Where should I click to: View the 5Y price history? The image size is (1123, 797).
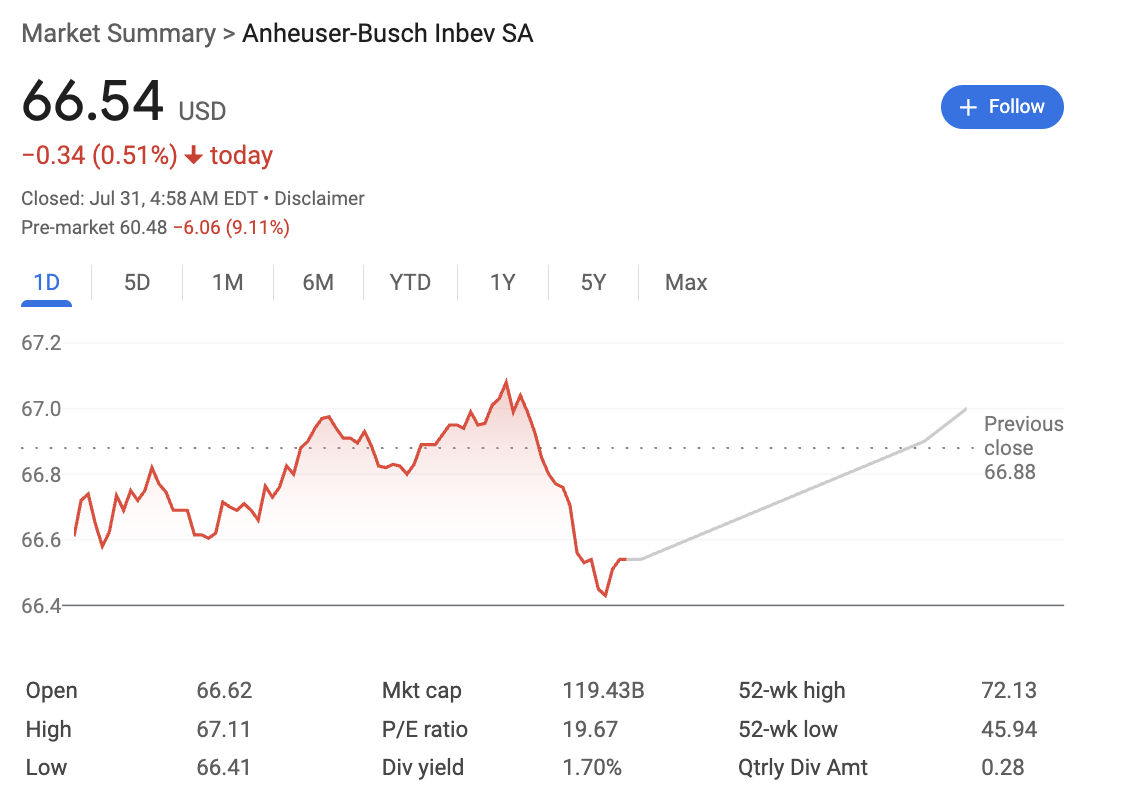click(592, 283)
